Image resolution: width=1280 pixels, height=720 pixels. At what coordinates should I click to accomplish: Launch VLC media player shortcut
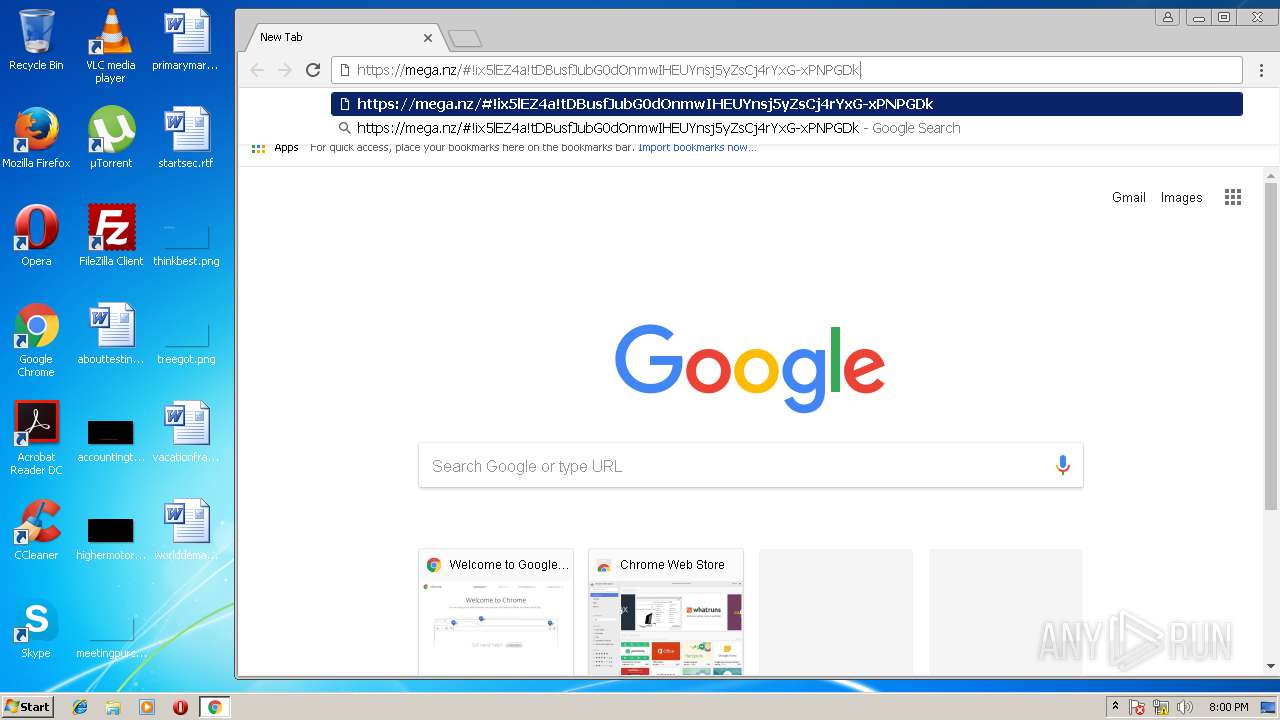(110, 46)
